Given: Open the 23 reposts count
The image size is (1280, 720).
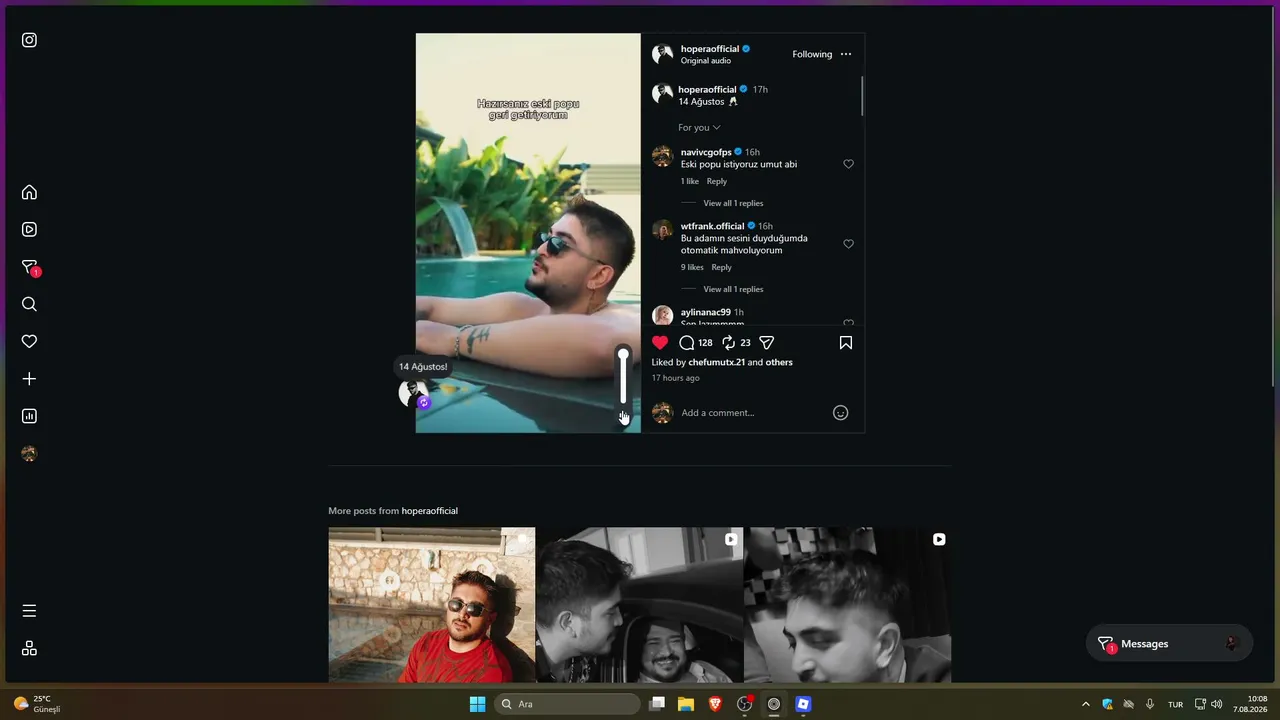Looking at the screenshot, I should (x=745, y=343).
